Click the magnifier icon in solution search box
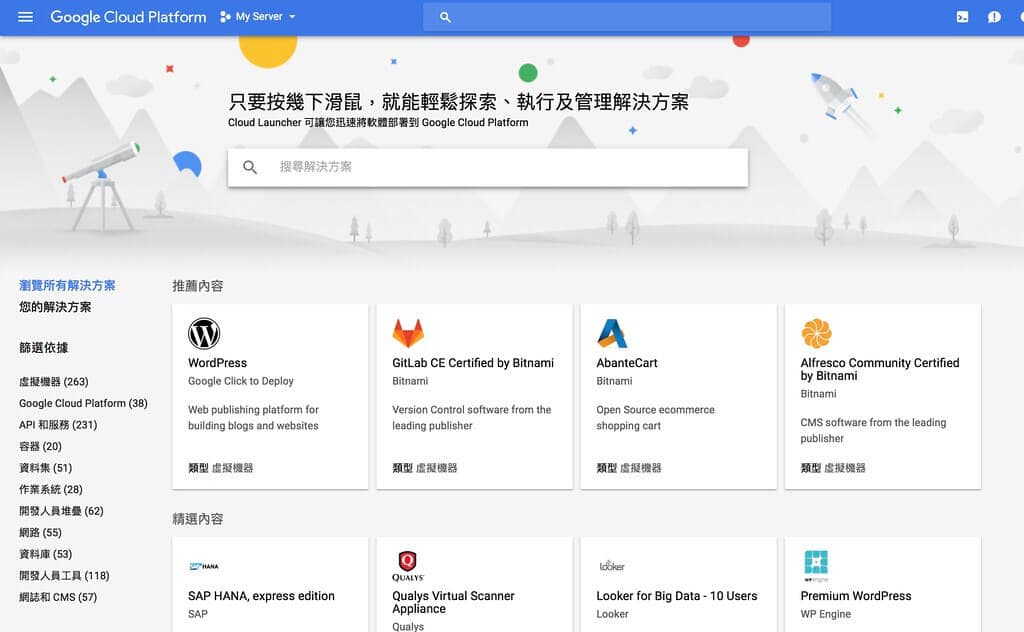 tap(249, 167)
